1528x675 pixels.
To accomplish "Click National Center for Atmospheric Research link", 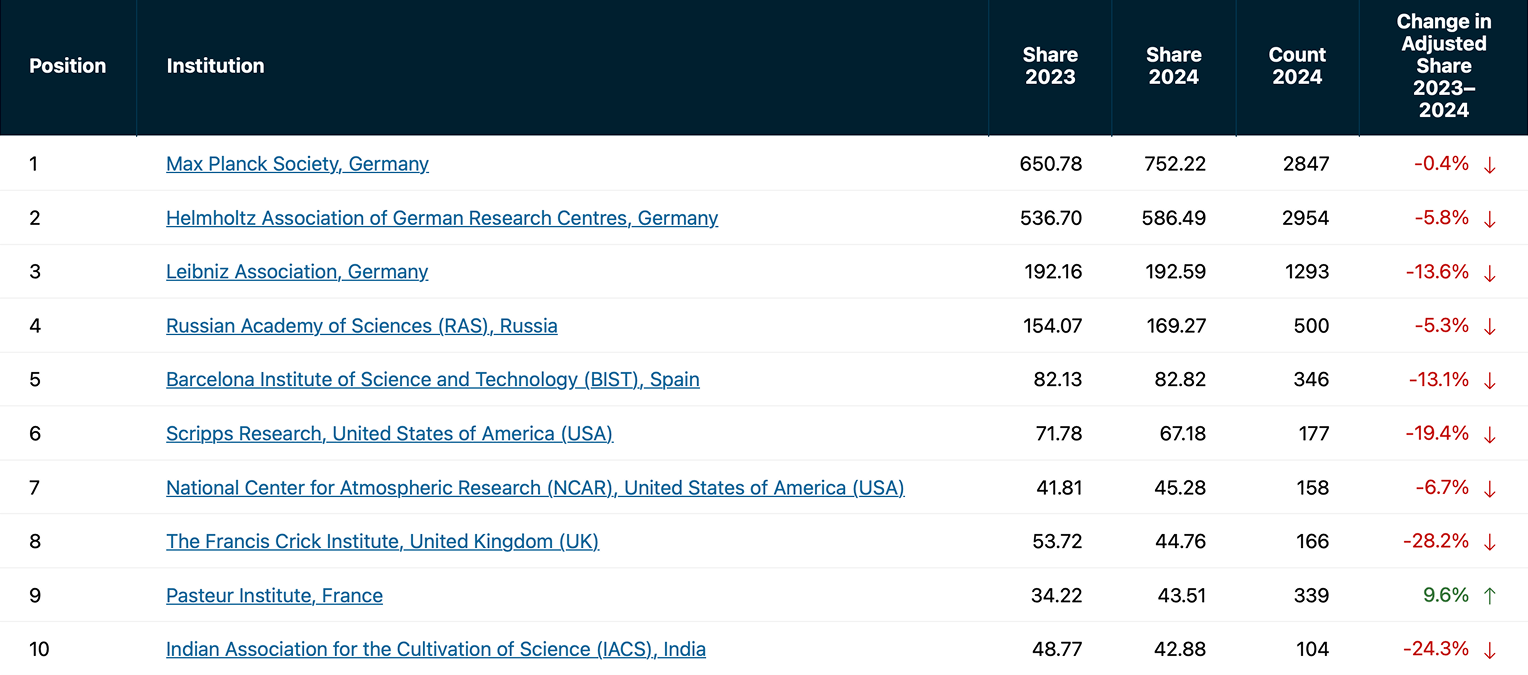I will point(535,488).
